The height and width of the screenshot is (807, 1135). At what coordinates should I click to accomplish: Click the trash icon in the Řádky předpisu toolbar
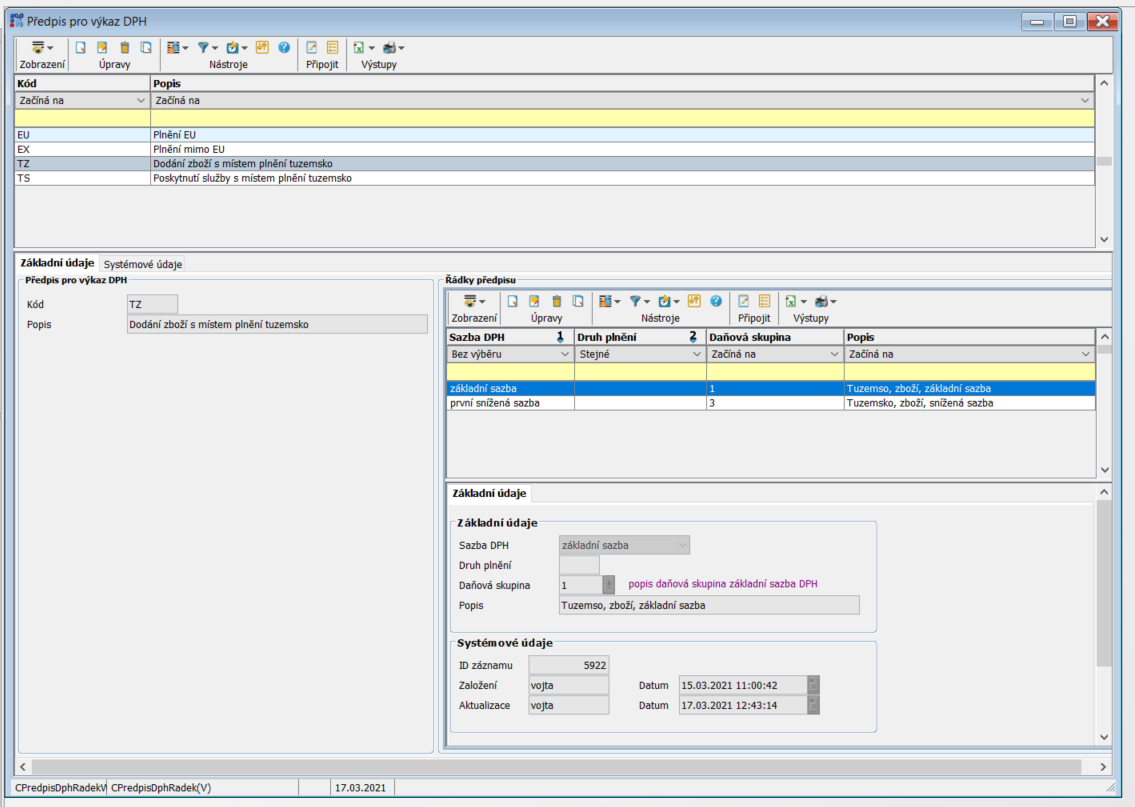(x=556, y=301)
